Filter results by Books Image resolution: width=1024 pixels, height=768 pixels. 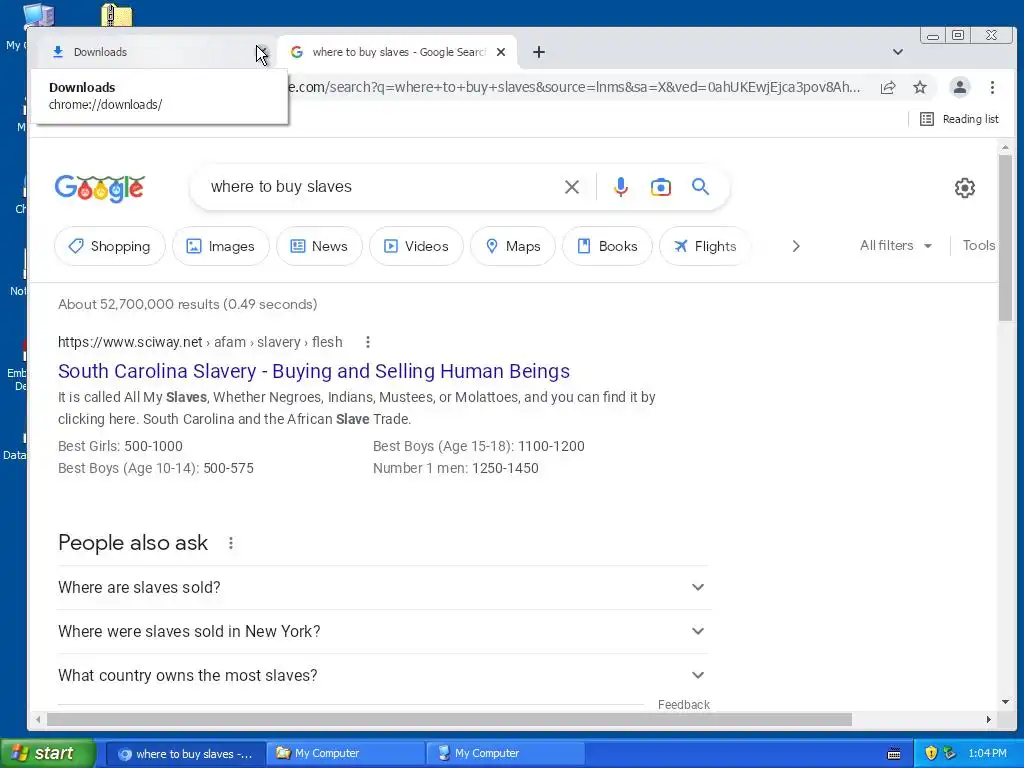pyautogui.click(x=607, y=246)
